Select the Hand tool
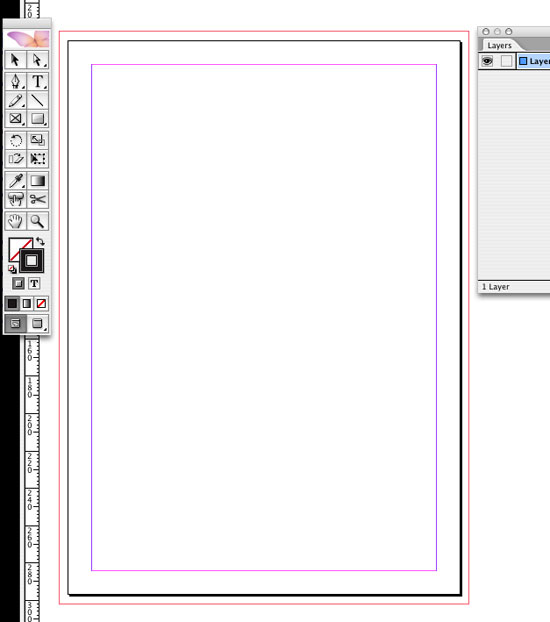The height and width of the screenshot is (622, 550). (x=15, y=221)
